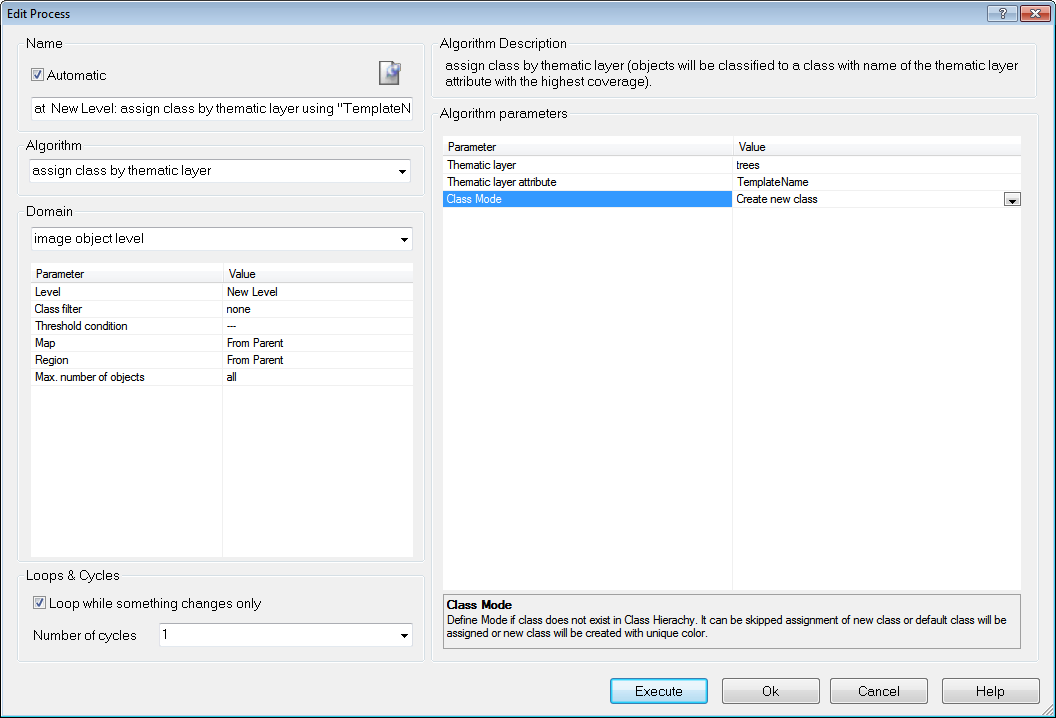Click the 'trees' thematic layer value

pyautogui.click(x=877, y=165)
